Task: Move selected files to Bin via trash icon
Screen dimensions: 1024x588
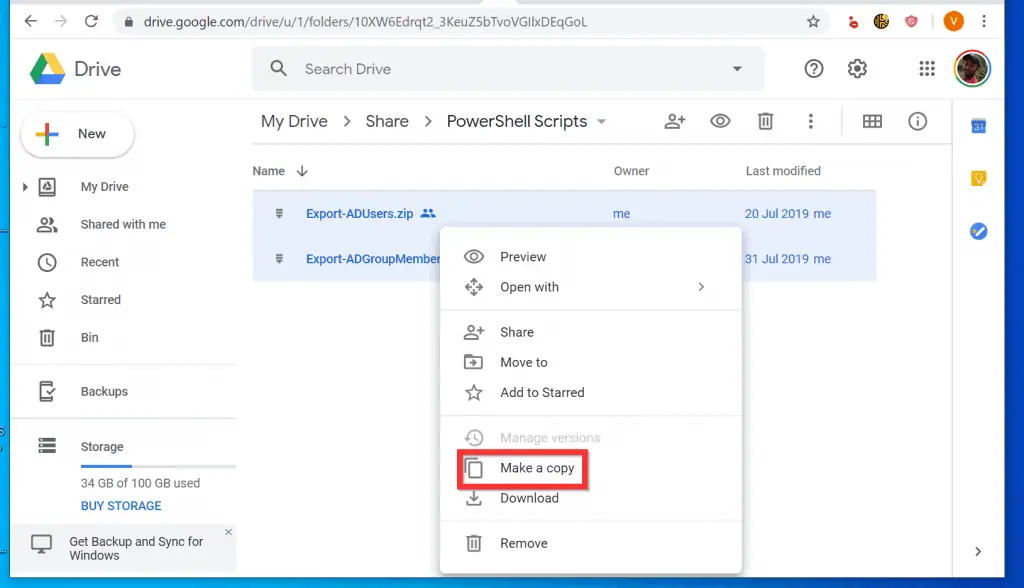Action: pyautogui.click(x=765, y=120)
